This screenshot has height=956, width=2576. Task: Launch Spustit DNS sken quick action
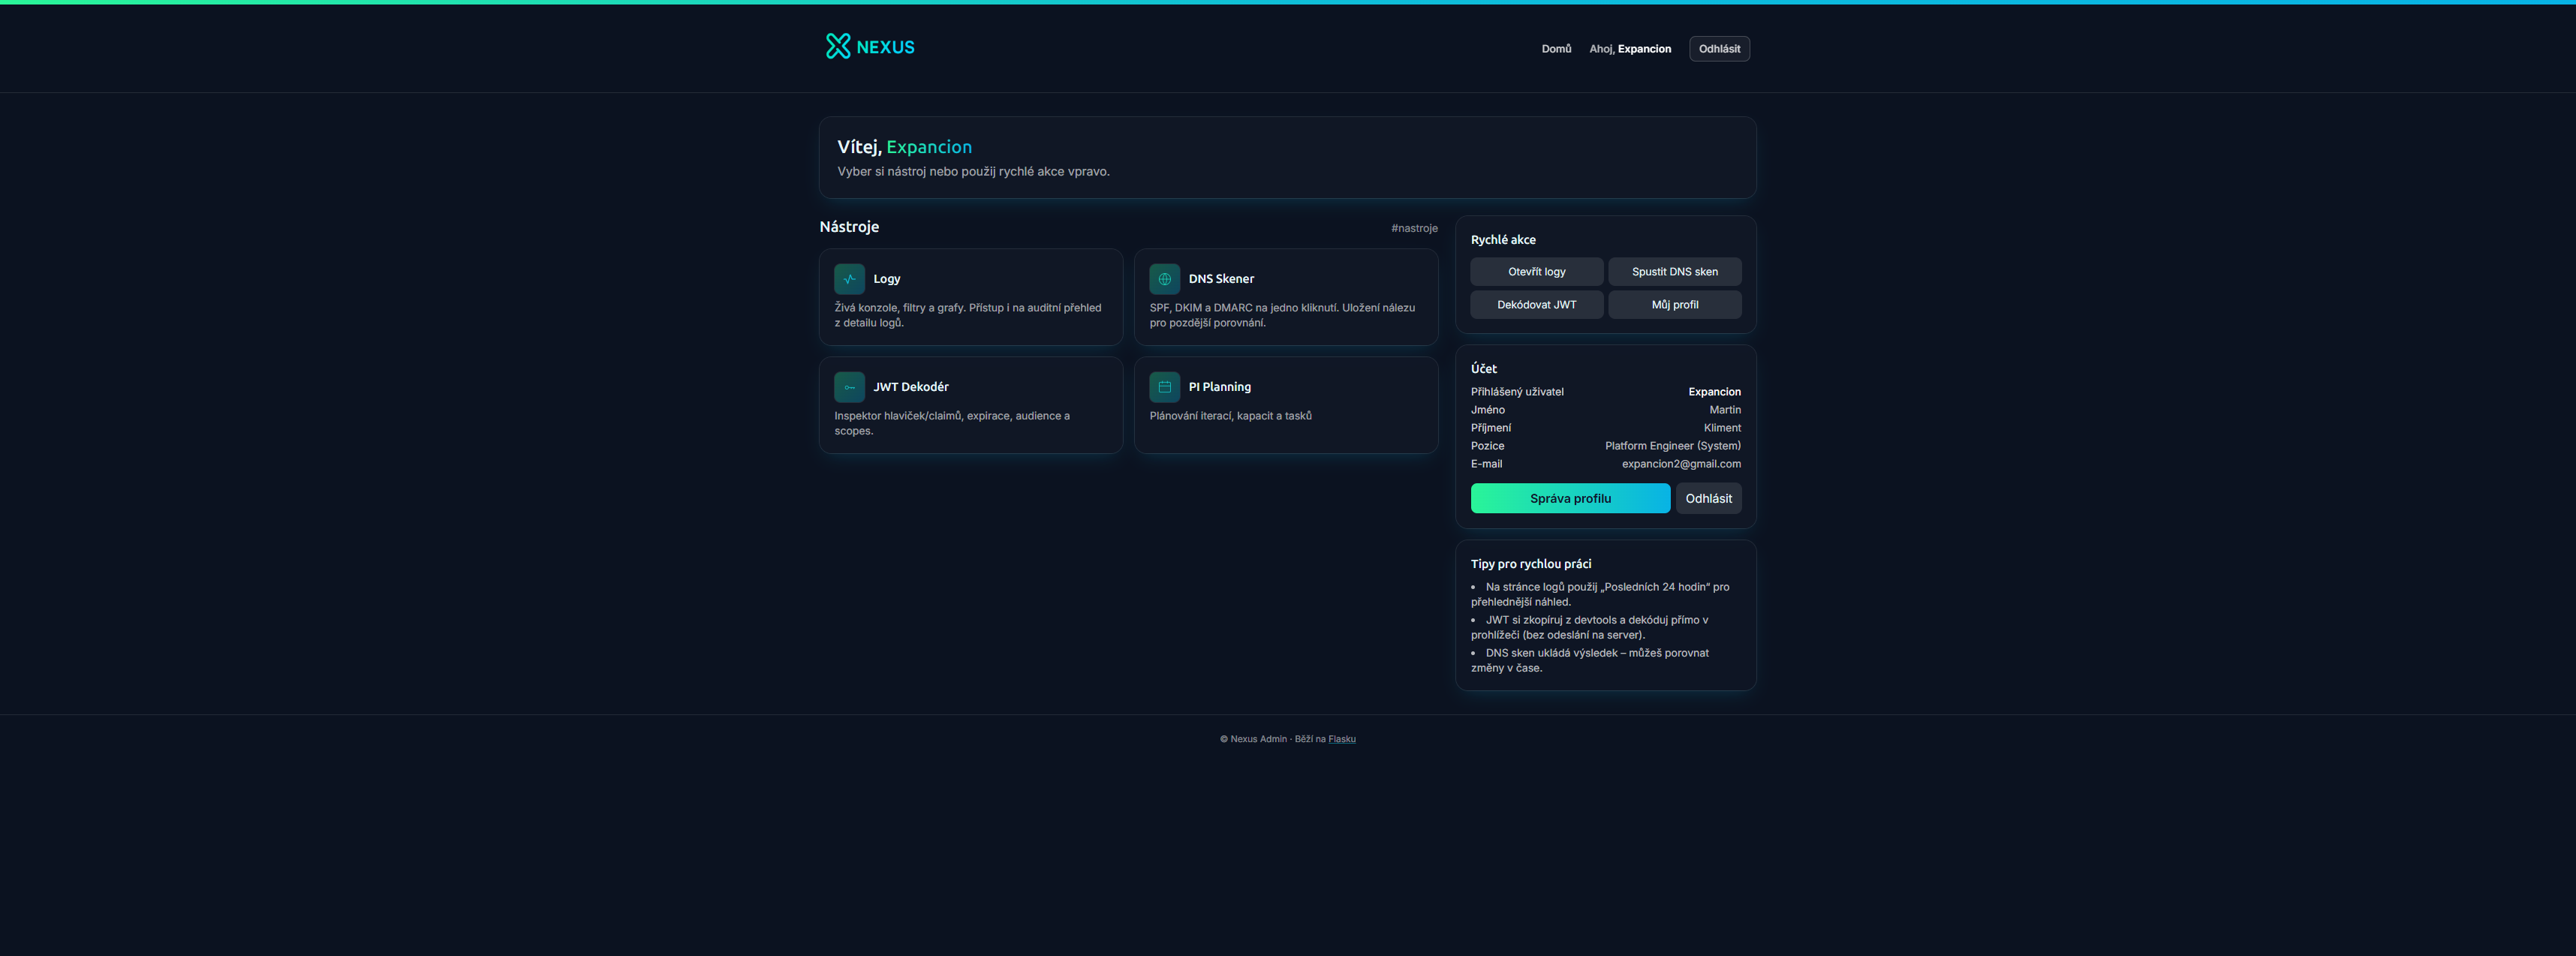click(x=1674, y=272)
